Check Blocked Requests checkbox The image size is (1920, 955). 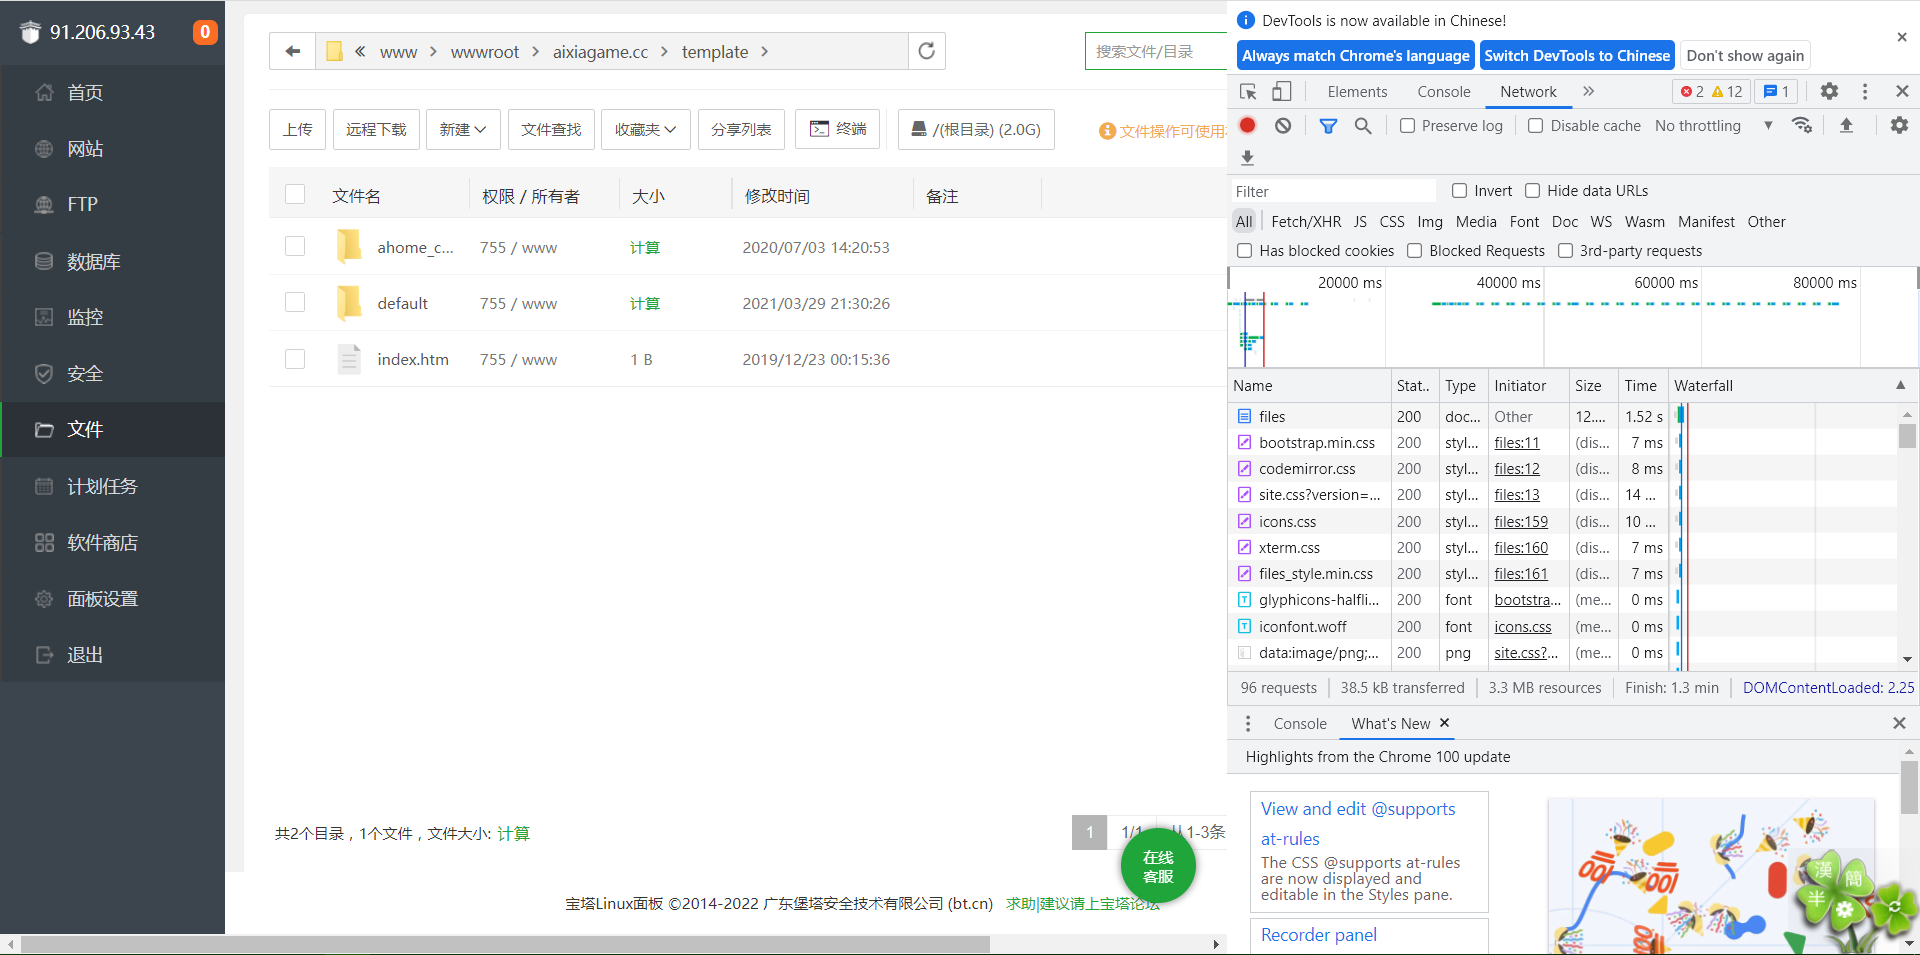(1414, 250)
